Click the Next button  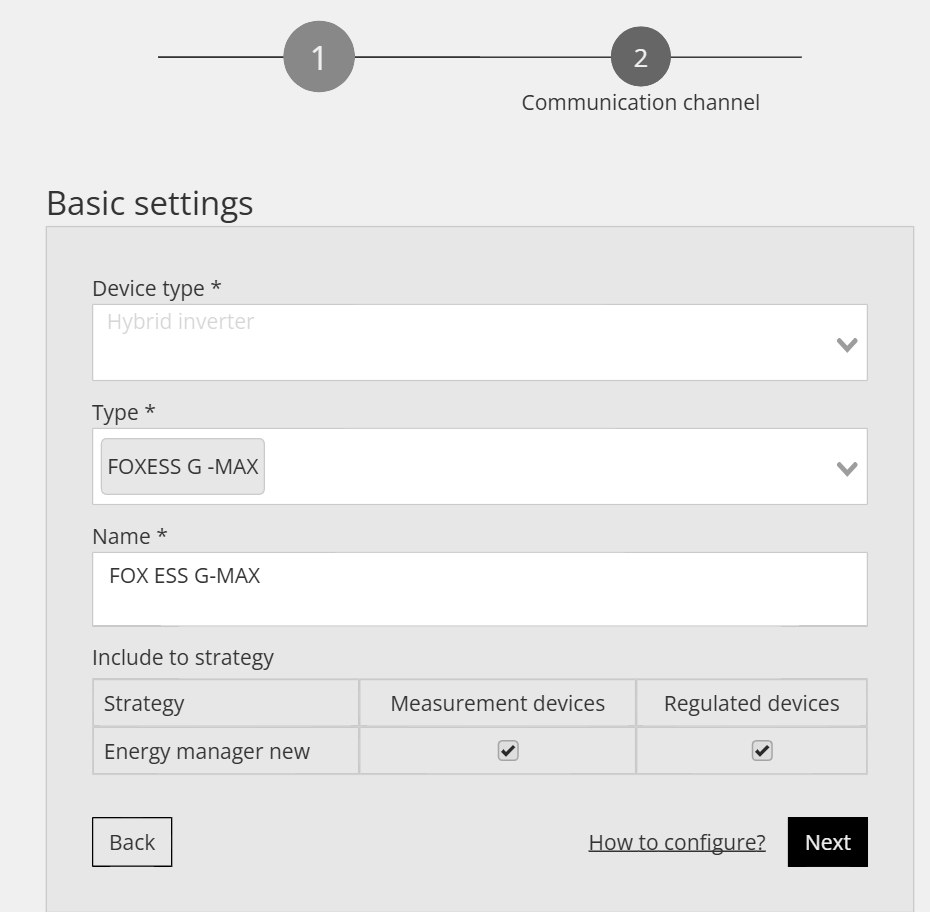828,842
